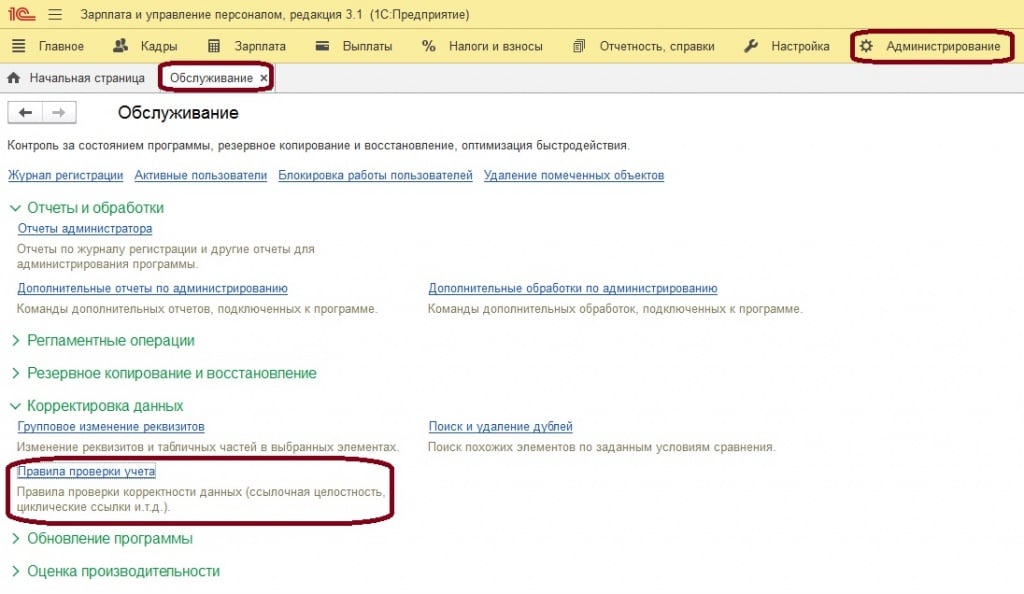Open the hamburger main menu icon

pyautogui.click(x=54, y=15)
